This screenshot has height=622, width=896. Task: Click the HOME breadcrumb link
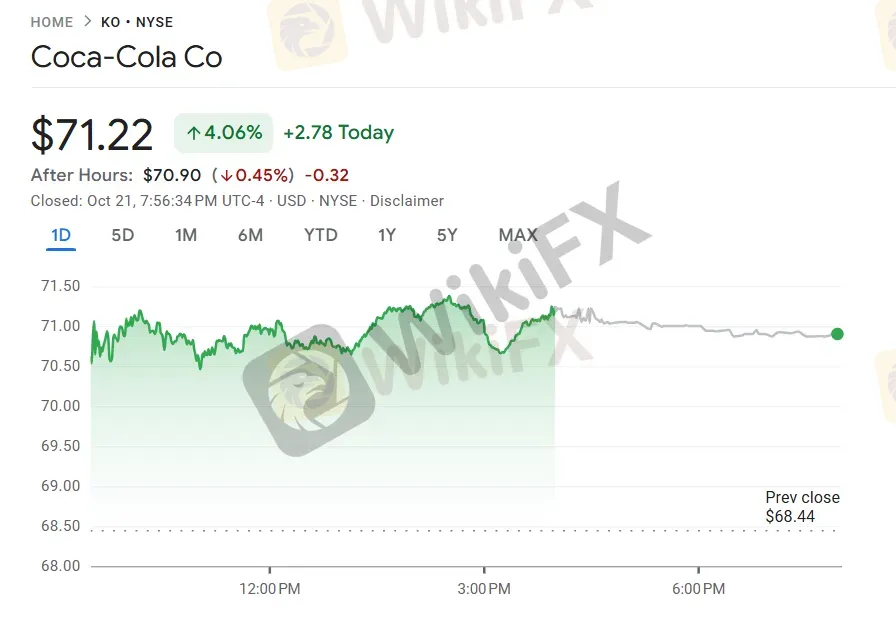[52, 22]
